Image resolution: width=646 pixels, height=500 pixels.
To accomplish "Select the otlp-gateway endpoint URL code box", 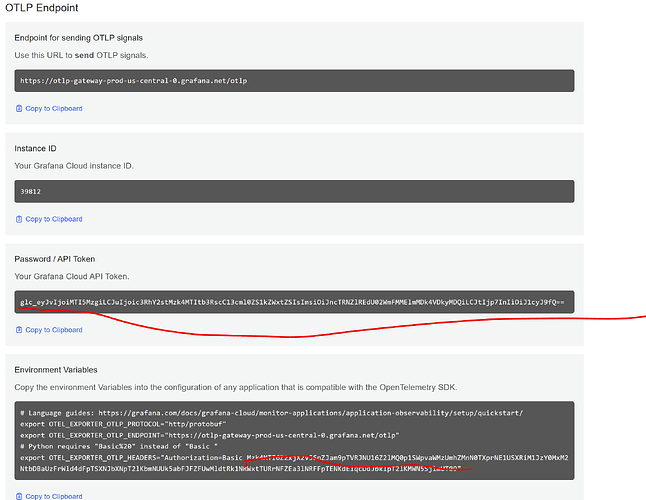I will (x=294, y=81).
